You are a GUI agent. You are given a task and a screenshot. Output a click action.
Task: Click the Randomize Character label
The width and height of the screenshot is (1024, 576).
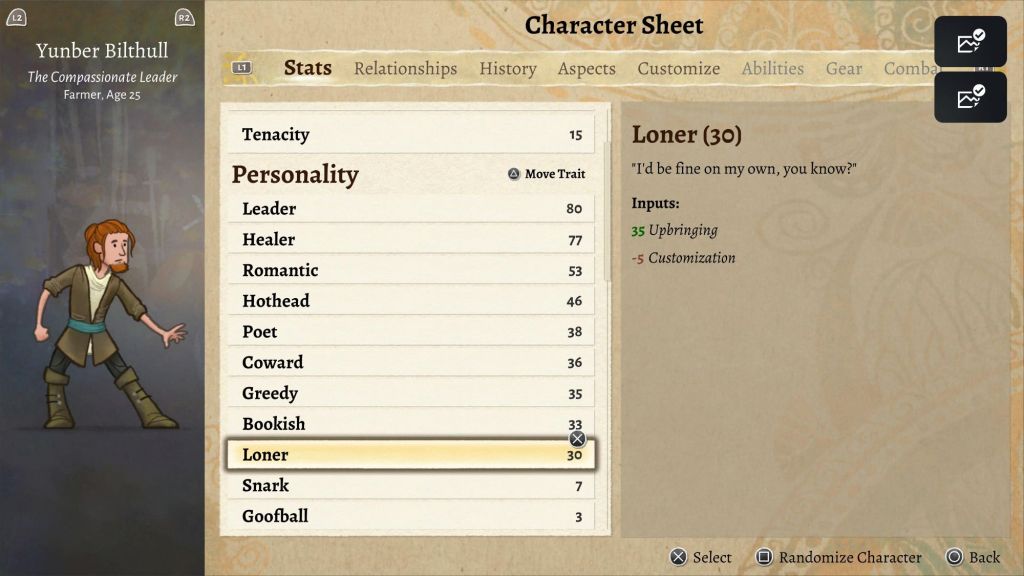[850, 557]
